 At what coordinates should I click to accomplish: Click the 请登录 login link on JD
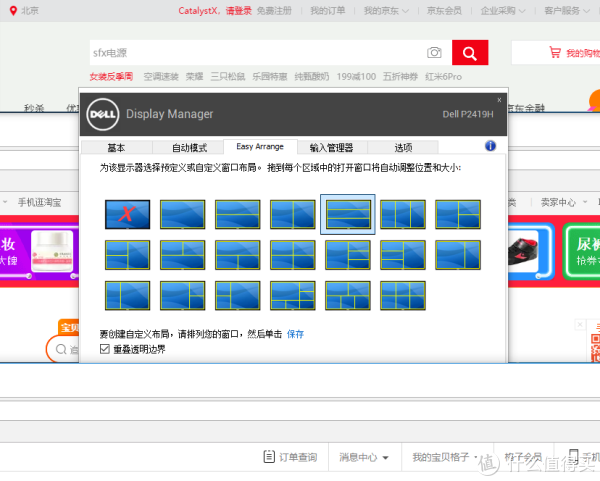(x=238, y=11)
